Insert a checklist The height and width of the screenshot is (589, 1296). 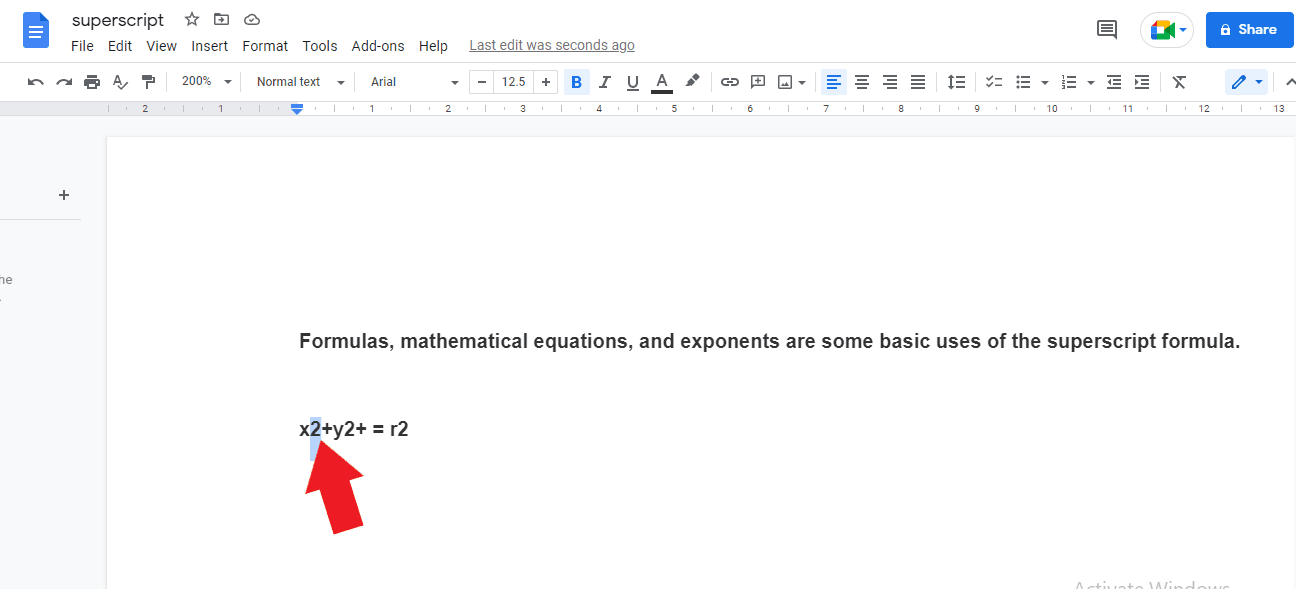pyautogui.click(x=994, y=82)
